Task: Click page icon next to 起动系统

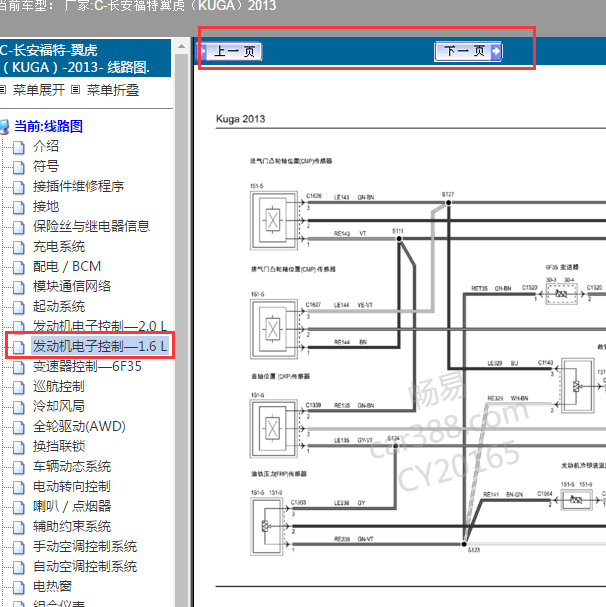Action: click(x=18, y=308)
